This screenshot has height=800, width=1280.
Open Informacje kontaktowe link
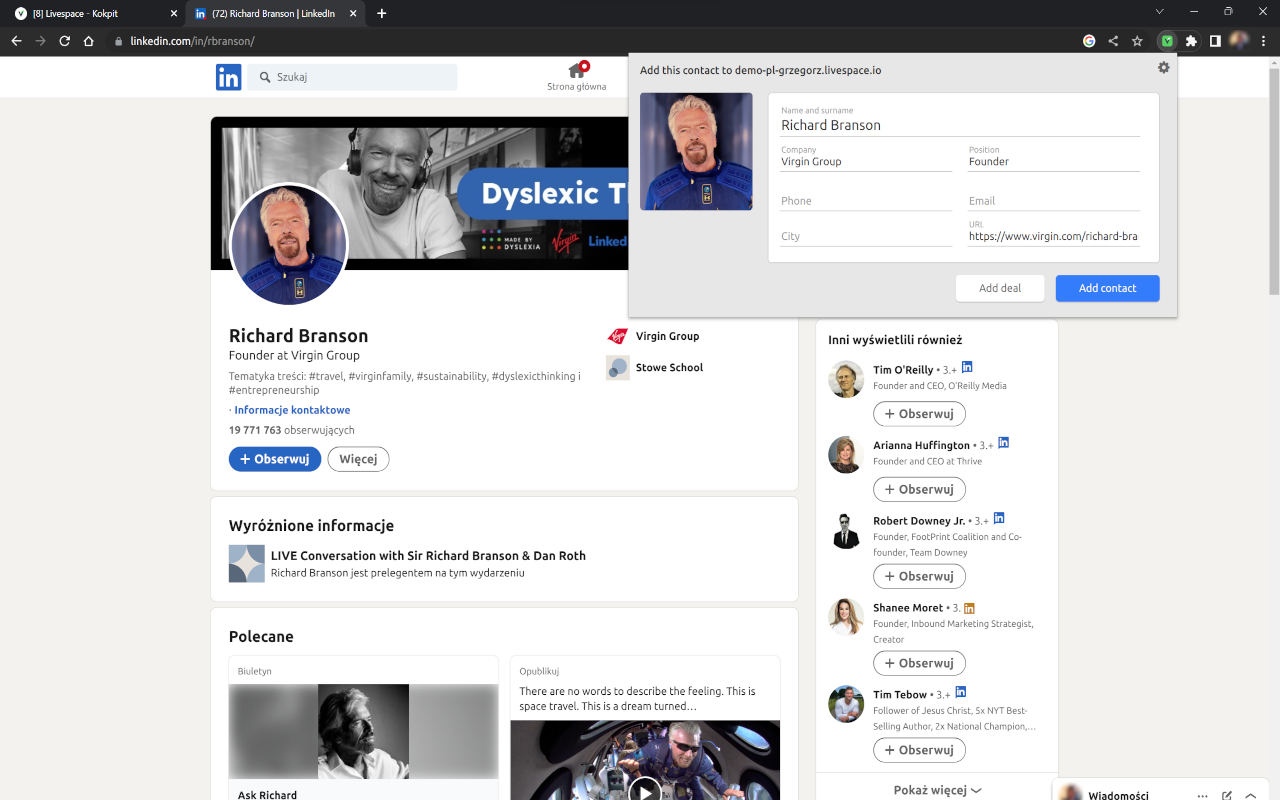[292, 410]
